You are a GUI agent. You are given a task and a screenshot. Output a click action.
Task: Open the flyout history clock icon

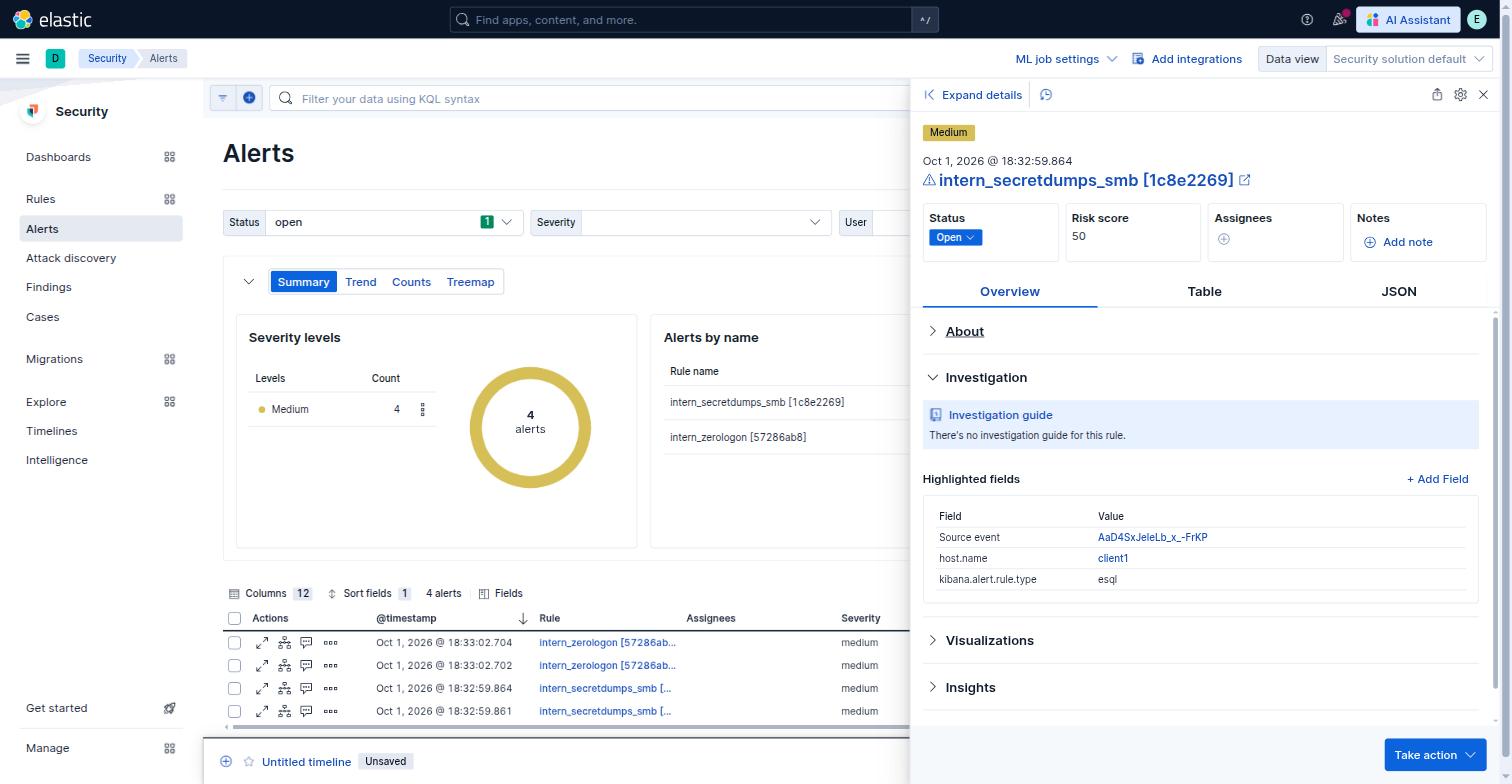pyautogui.click(x=1046, y=95)
